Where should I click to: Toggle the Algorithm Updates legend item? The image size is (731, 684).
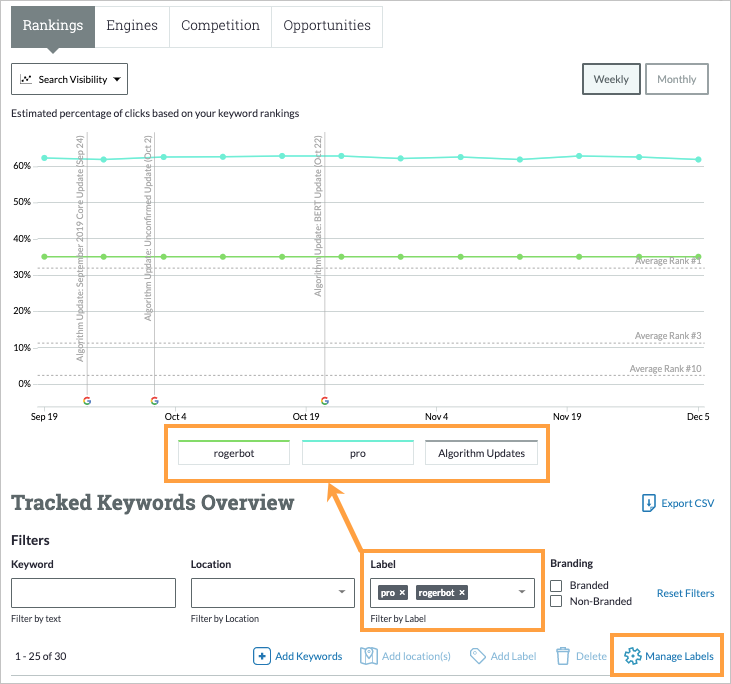[x=482, y=453]
